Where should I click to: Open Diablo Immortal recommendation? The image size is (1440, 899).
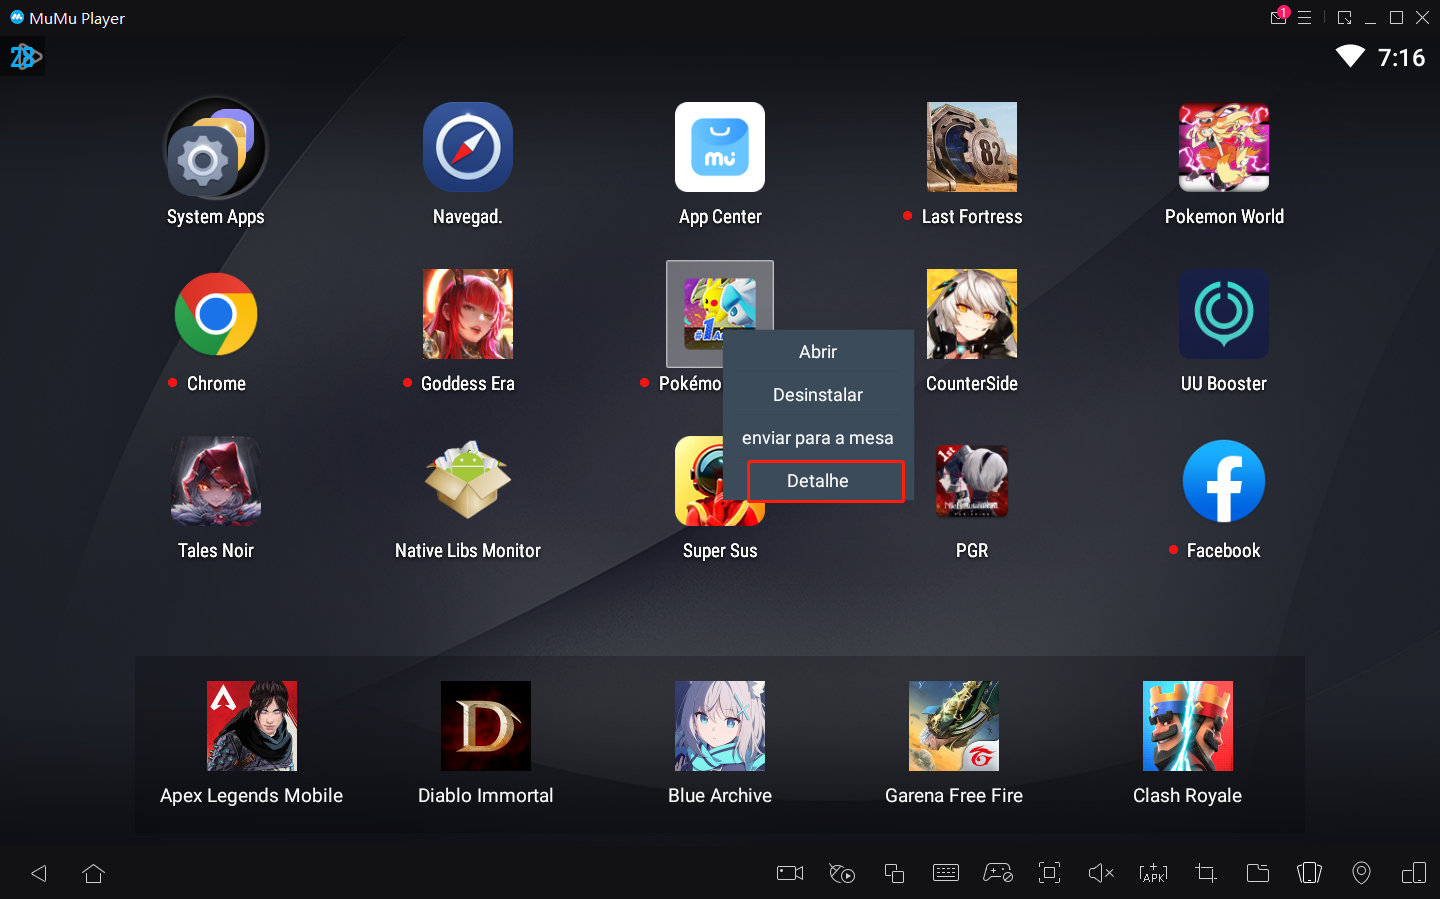point(486,726)
